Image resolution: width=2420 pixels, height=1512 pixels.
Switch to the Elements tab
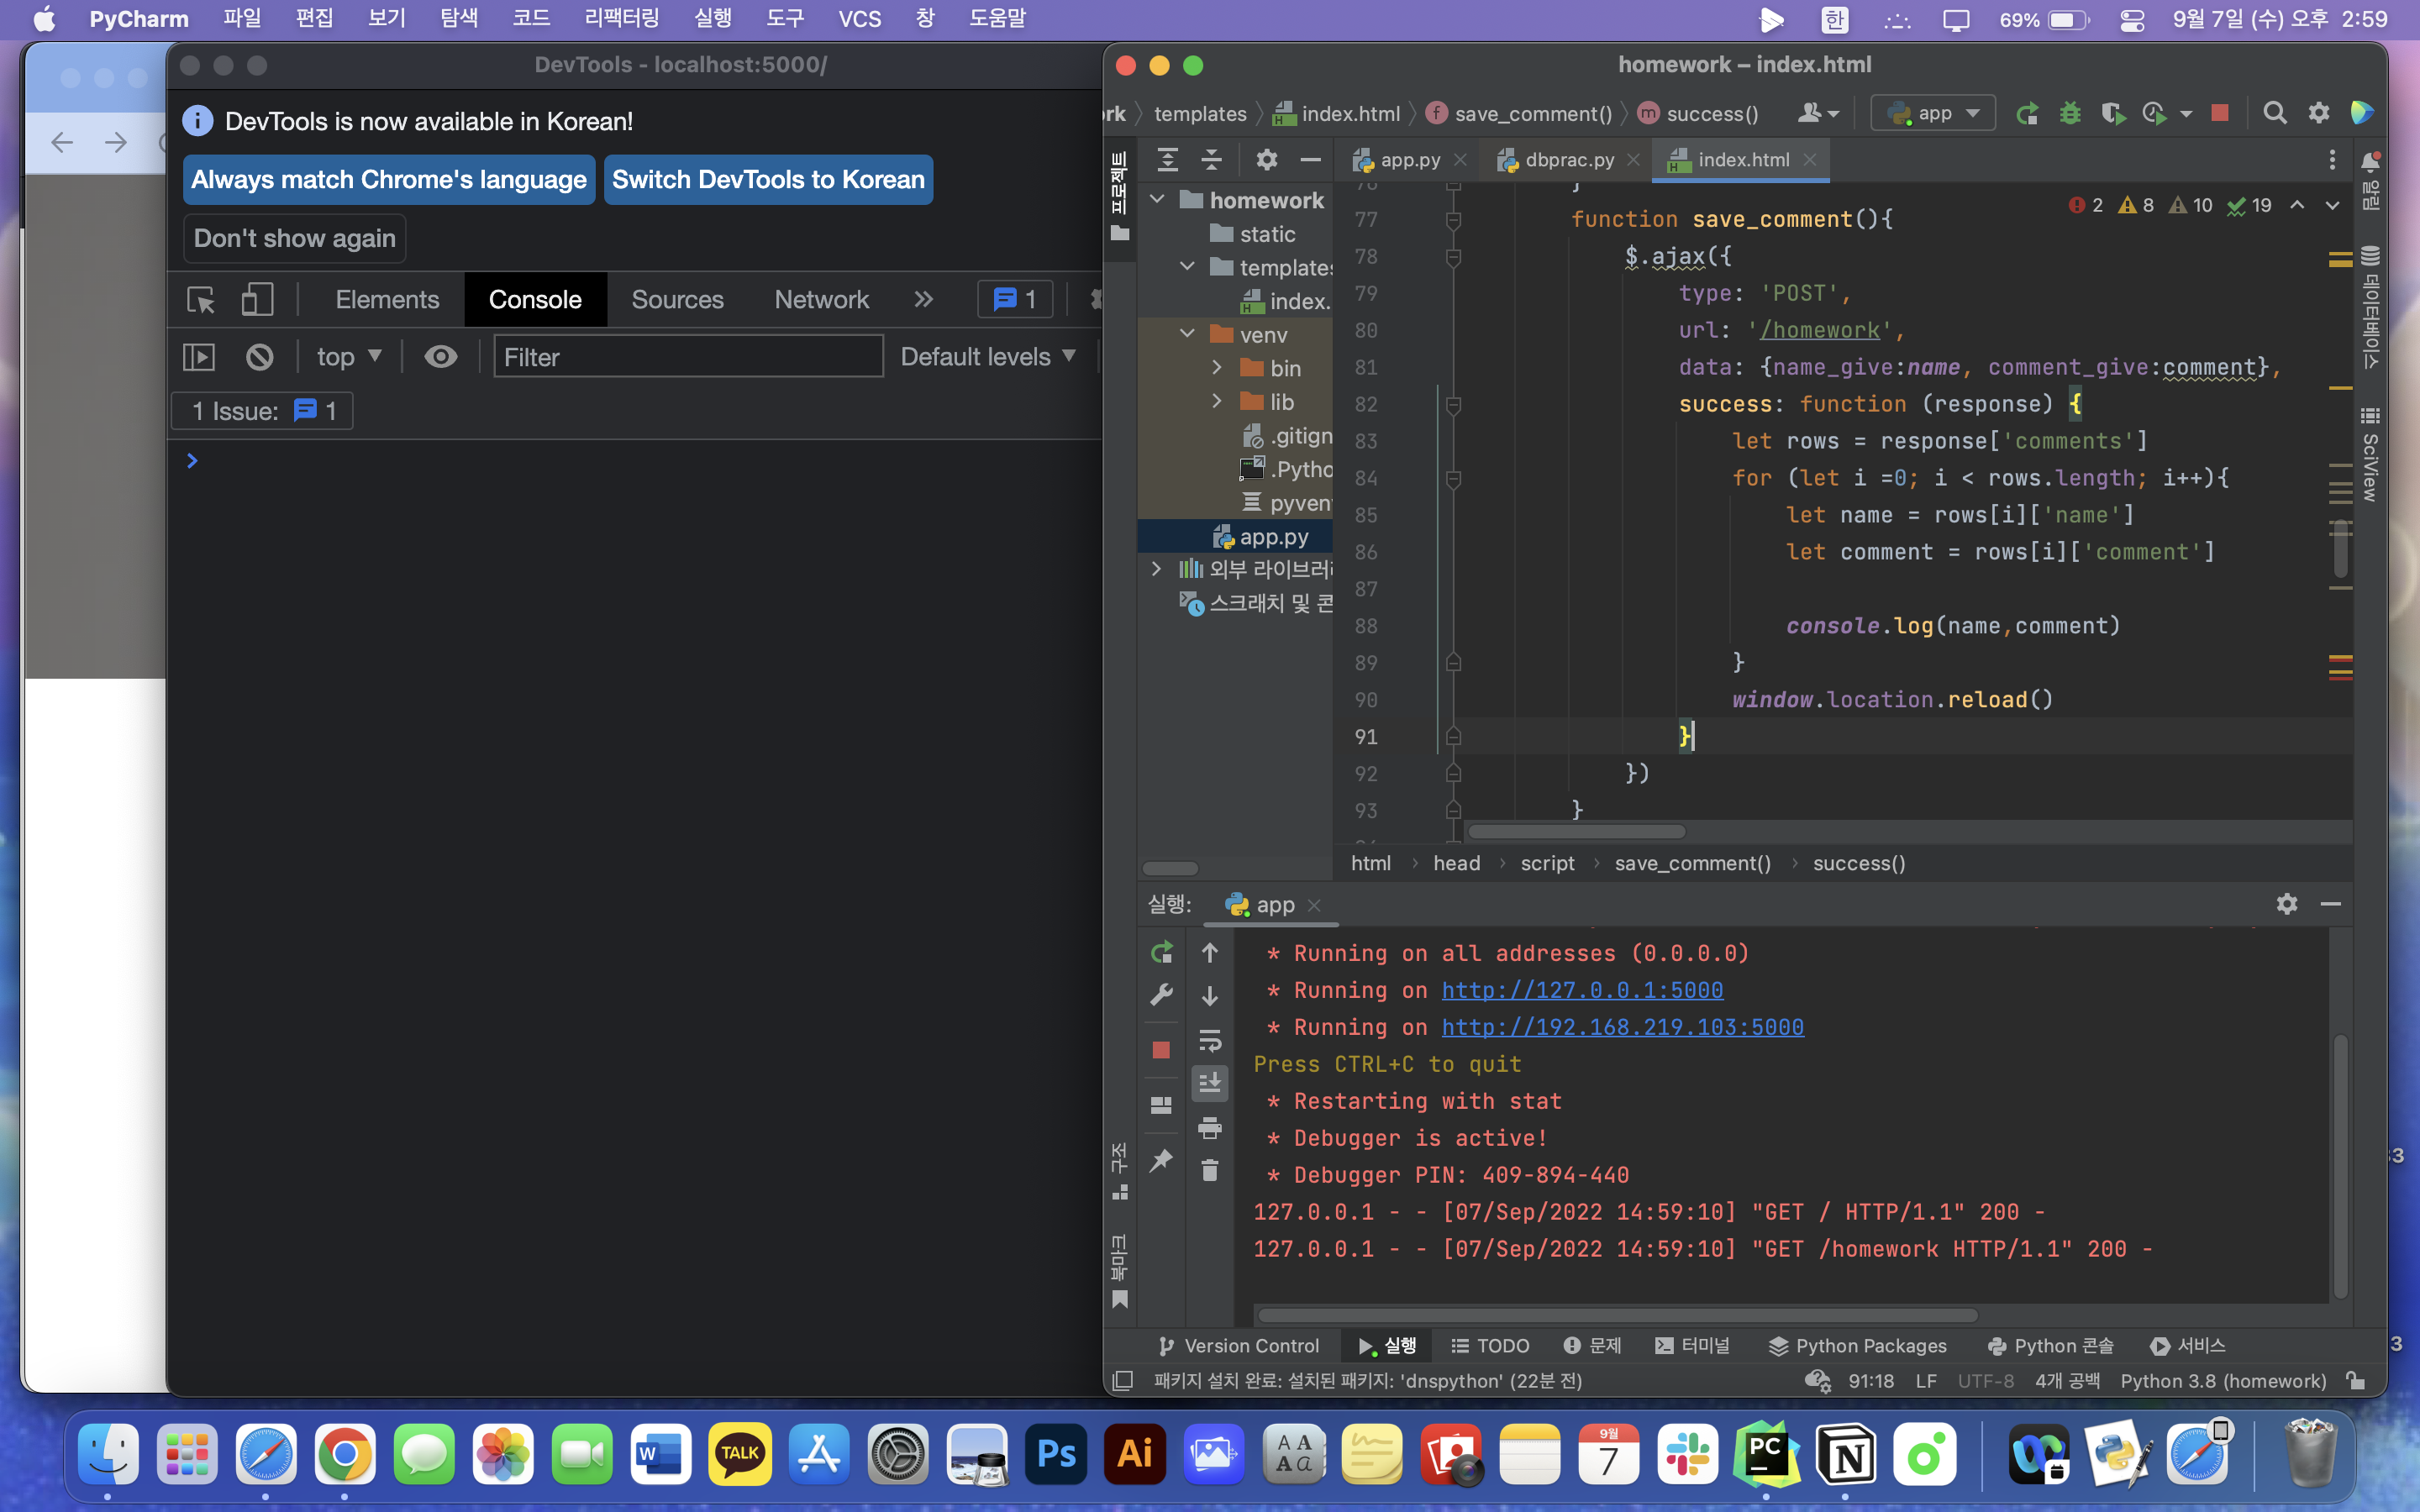(x=387, y=299)
